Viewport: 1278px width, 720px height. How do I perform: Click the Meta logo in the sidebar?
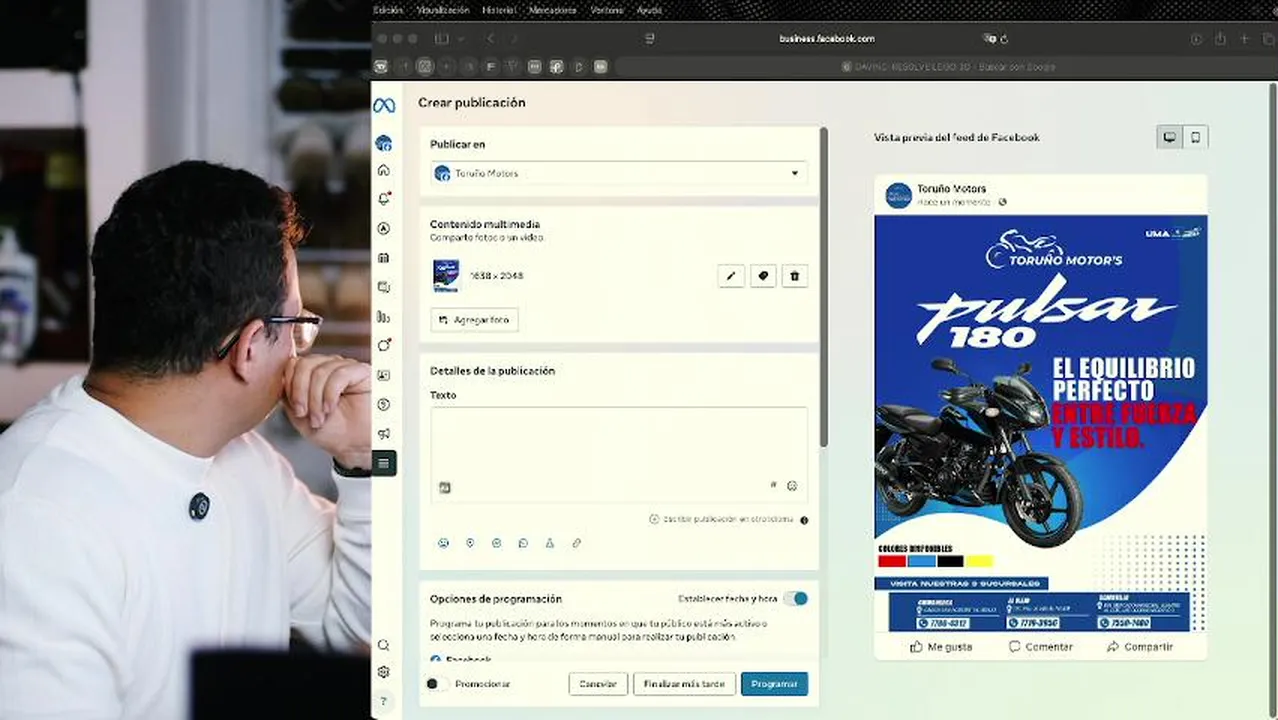point(384,105)
